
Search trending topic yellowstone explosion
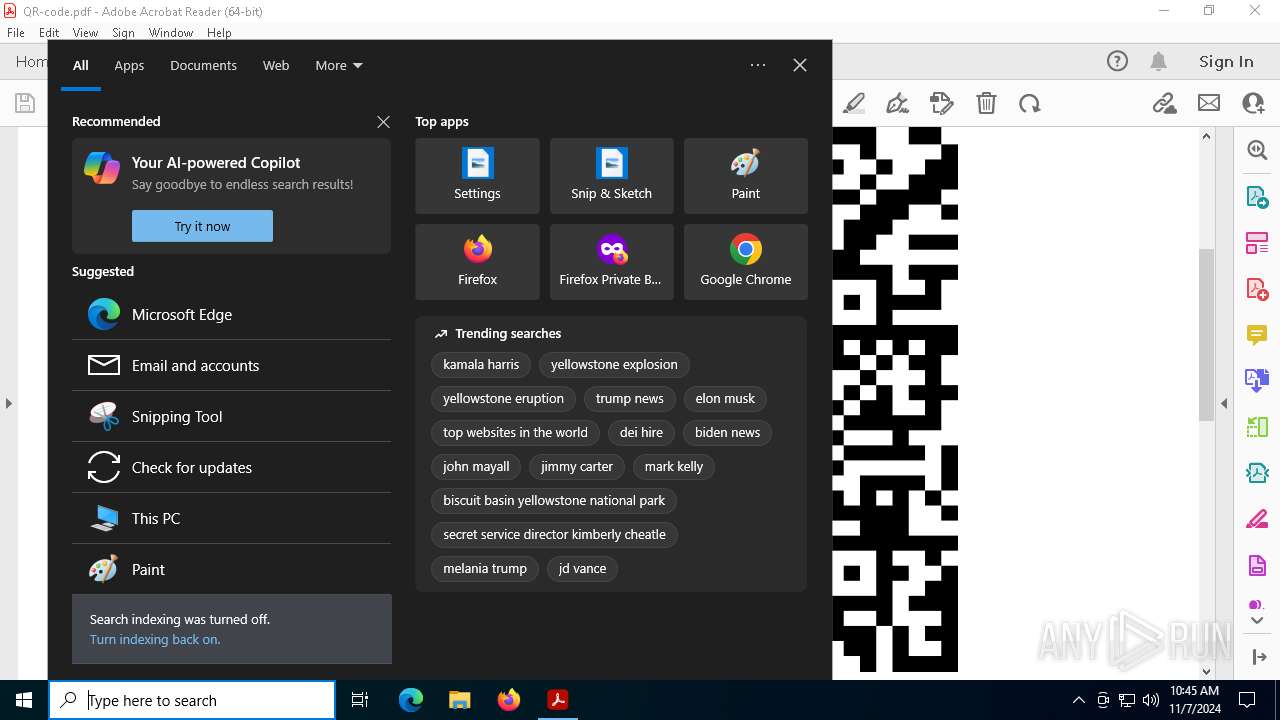pyautogui.click(x=614, y=364)
